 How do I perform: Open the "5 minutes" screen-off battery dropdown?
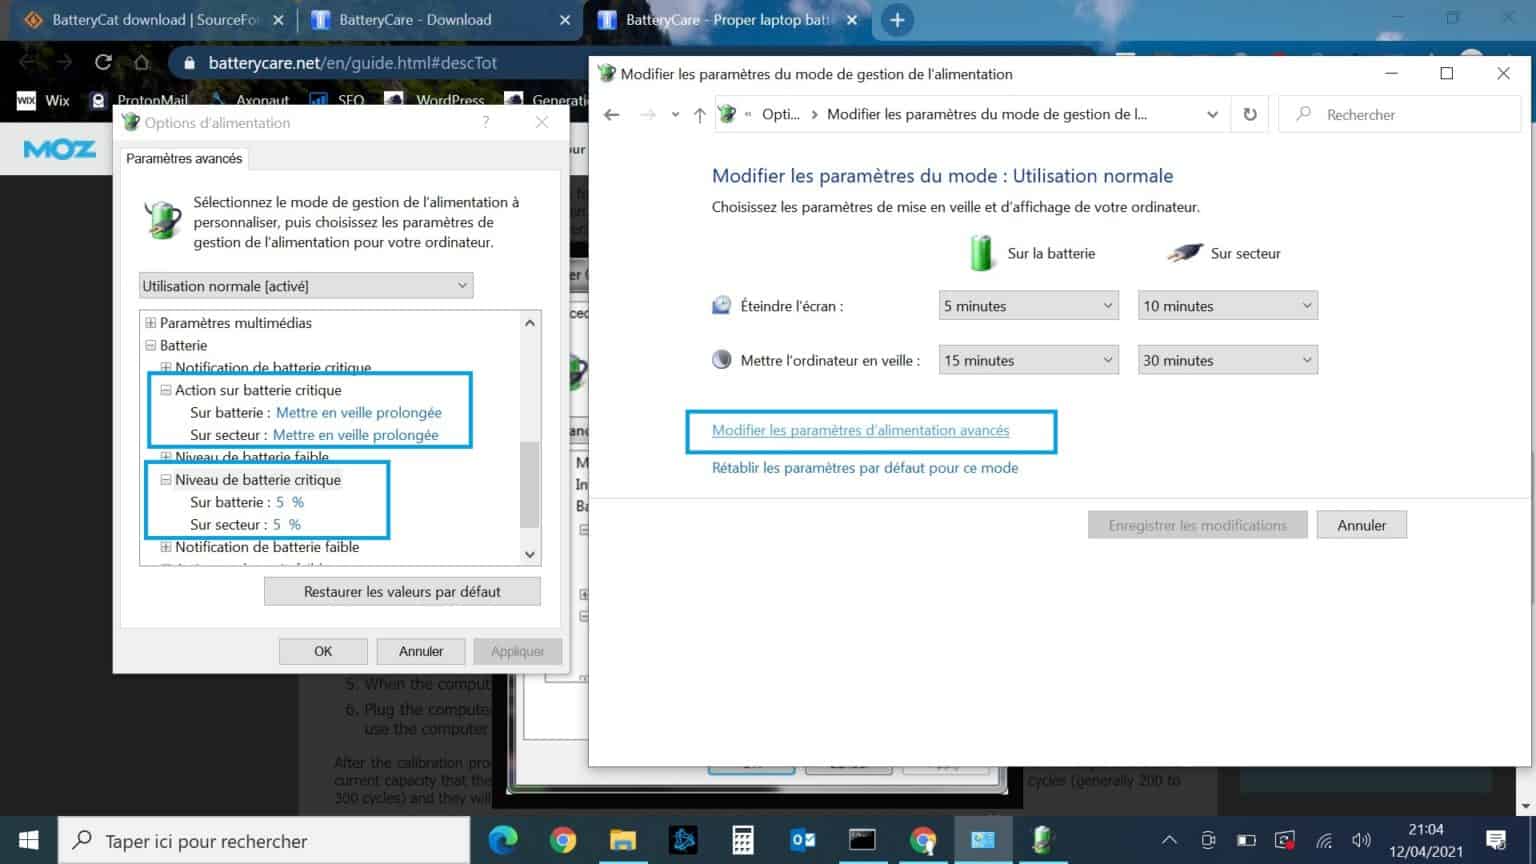(1028, 306)
